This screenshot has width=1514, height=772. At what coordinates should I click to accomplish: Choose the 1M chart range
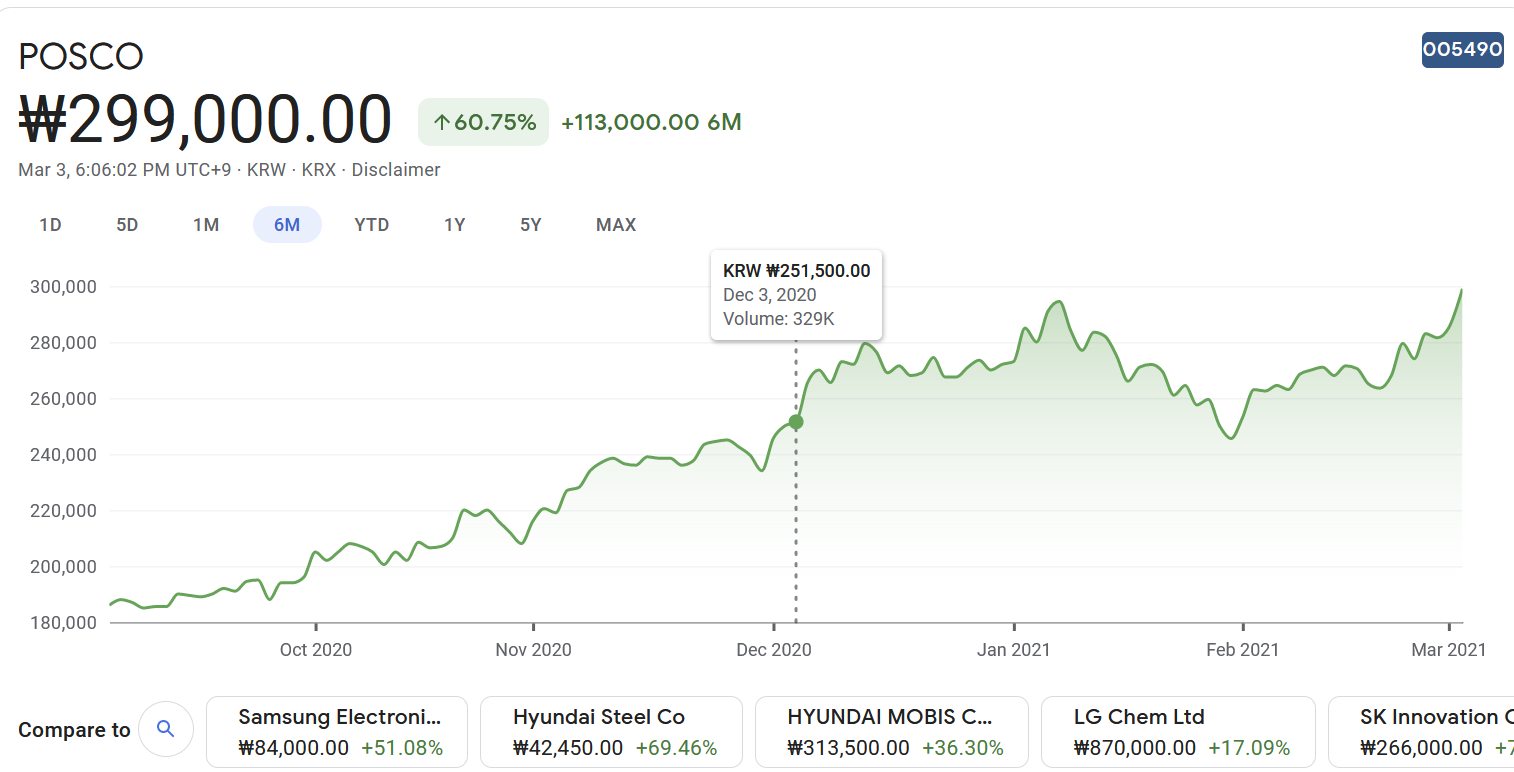pos(206,225)
